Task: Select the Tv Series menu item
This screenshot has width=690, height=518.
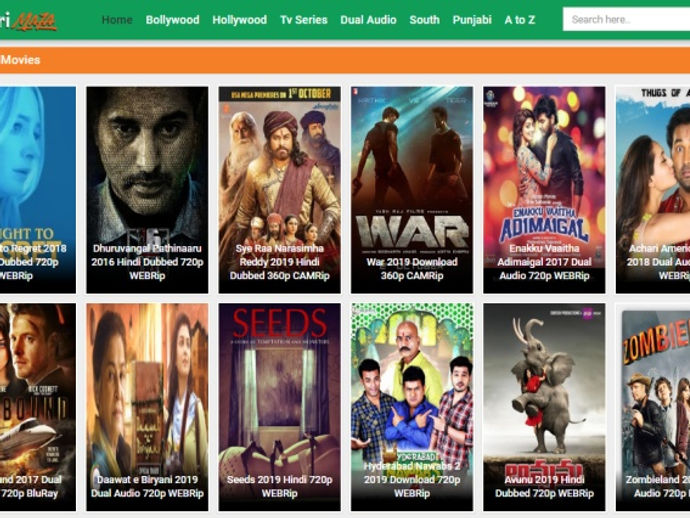Action: pyautogui.click(x=304, y=20)
